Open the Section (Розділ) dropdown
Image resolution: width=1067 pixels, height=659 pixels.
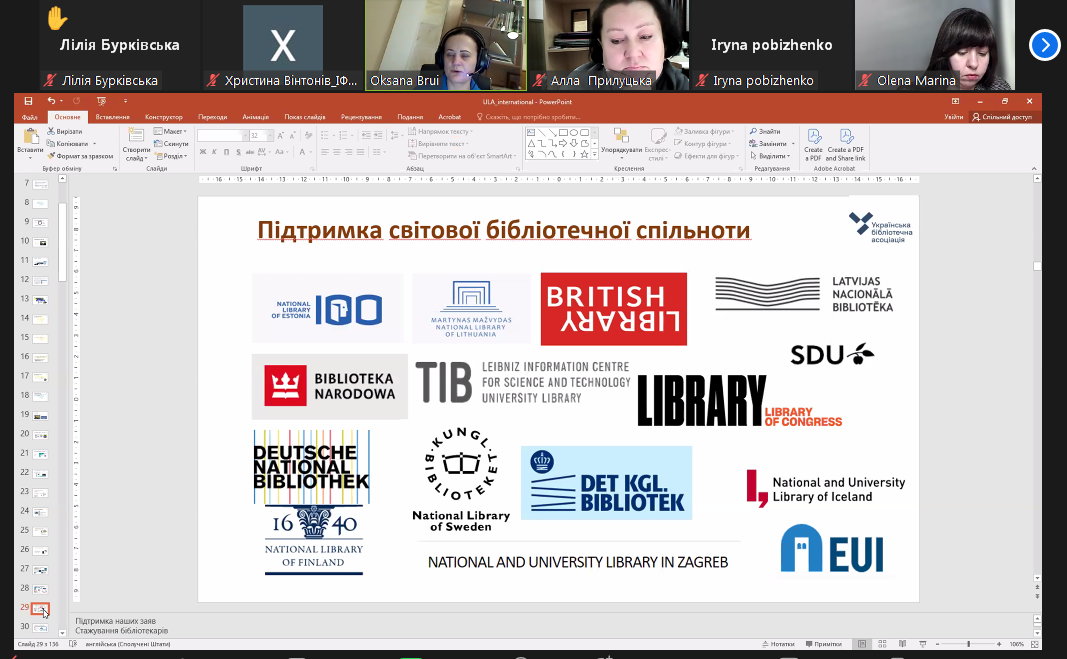pyautogui.click(x=171, y=156)
